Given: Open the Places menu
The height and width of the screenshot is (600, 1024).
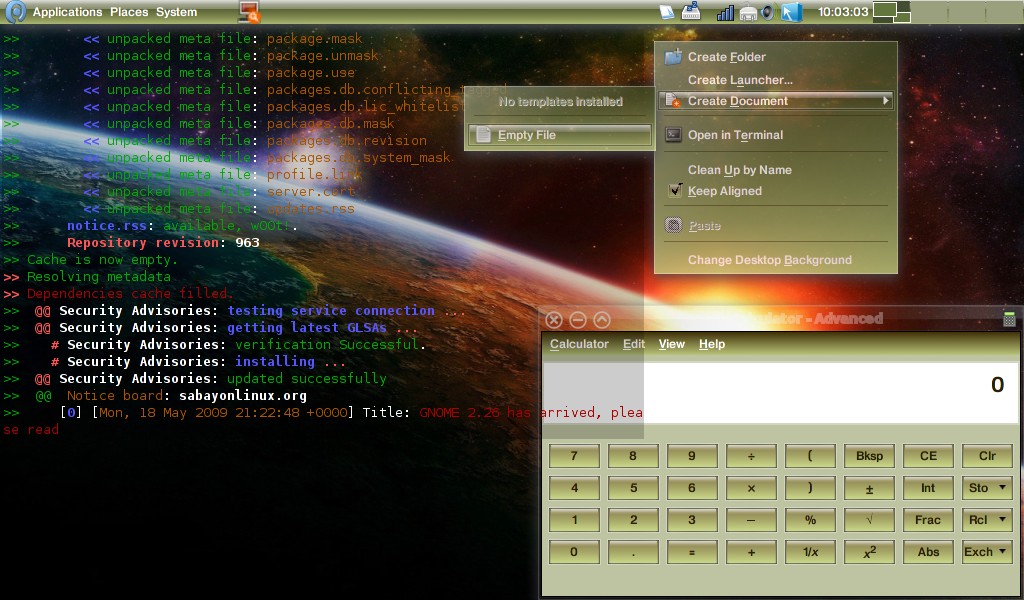Looking at the screenshot, I should pyautogui.click(x=129, y=12).
